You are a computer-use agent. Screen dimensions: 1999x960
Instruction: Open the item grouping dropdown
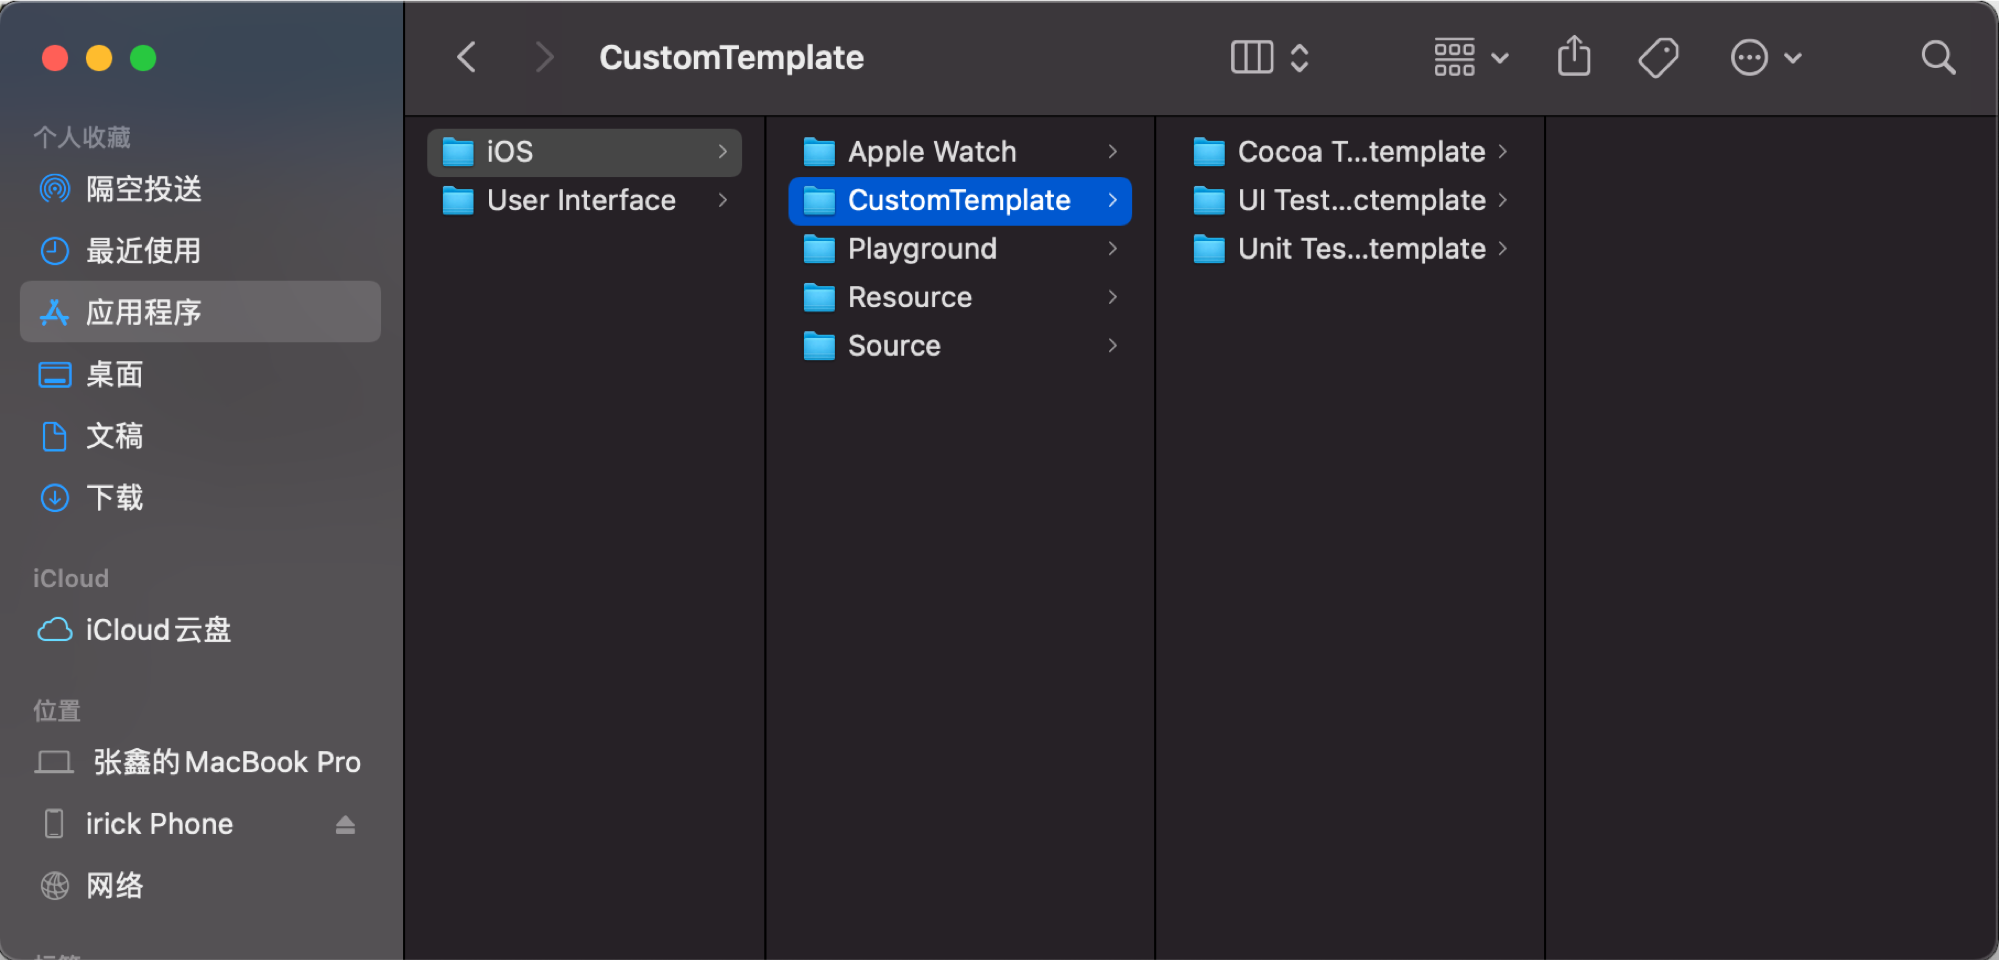(x=1470, y=58)
